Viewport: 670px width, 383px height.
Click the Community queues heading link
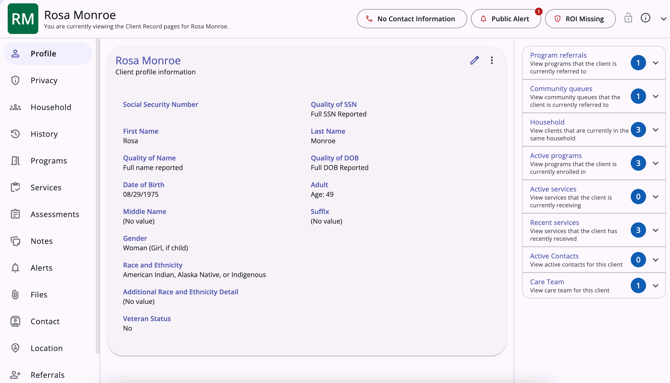(561, 88)
